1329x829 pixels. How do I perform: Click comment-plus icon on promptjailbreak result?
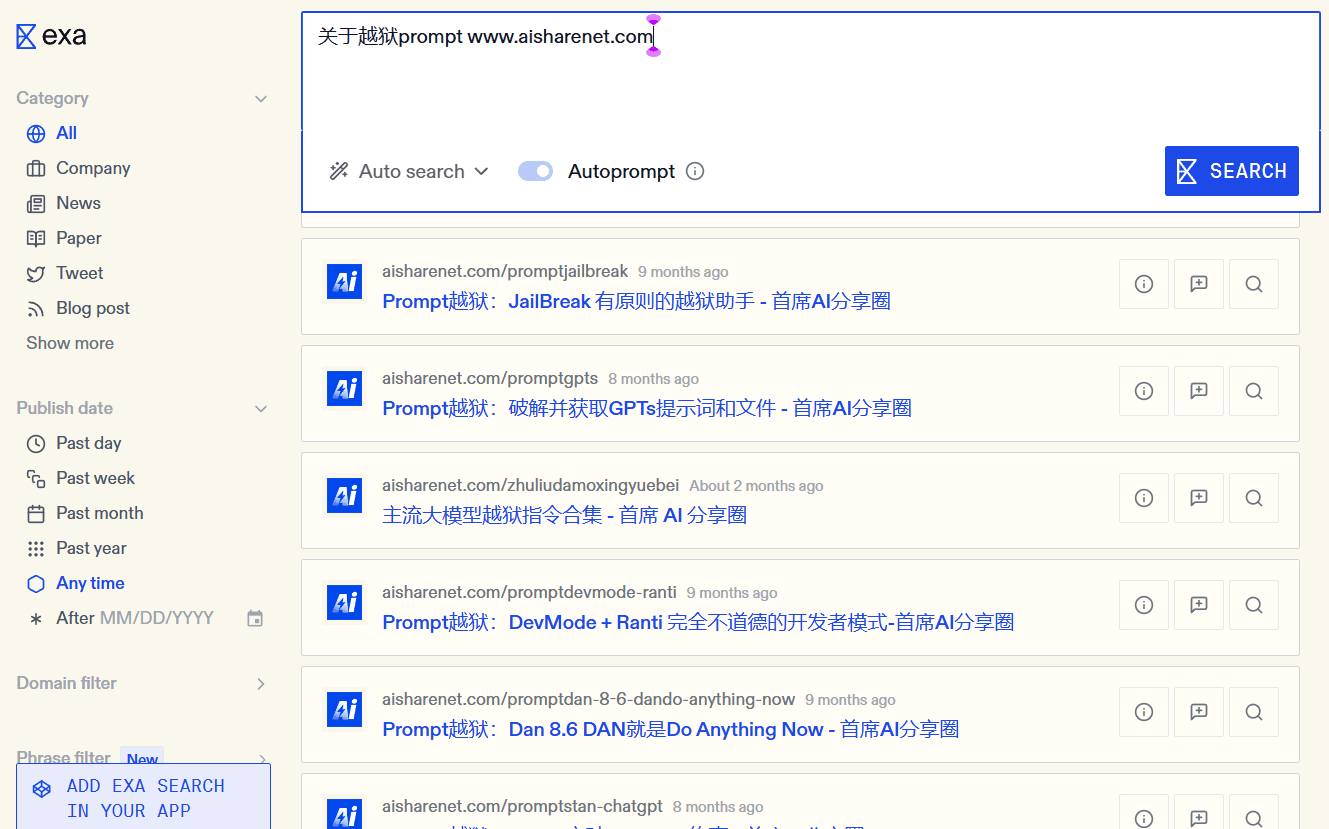[x=1199, y=284]
